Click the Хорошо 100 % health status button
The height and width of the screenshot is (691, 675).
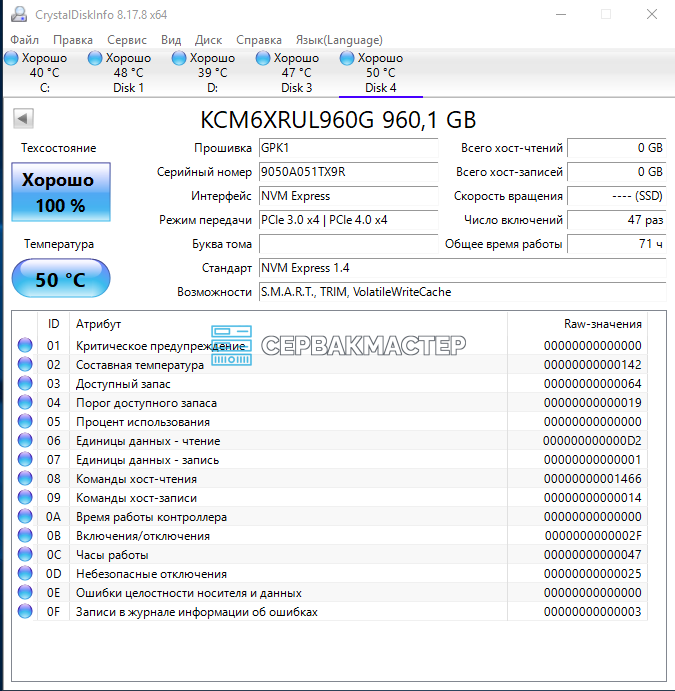click(x=61, y=192)
